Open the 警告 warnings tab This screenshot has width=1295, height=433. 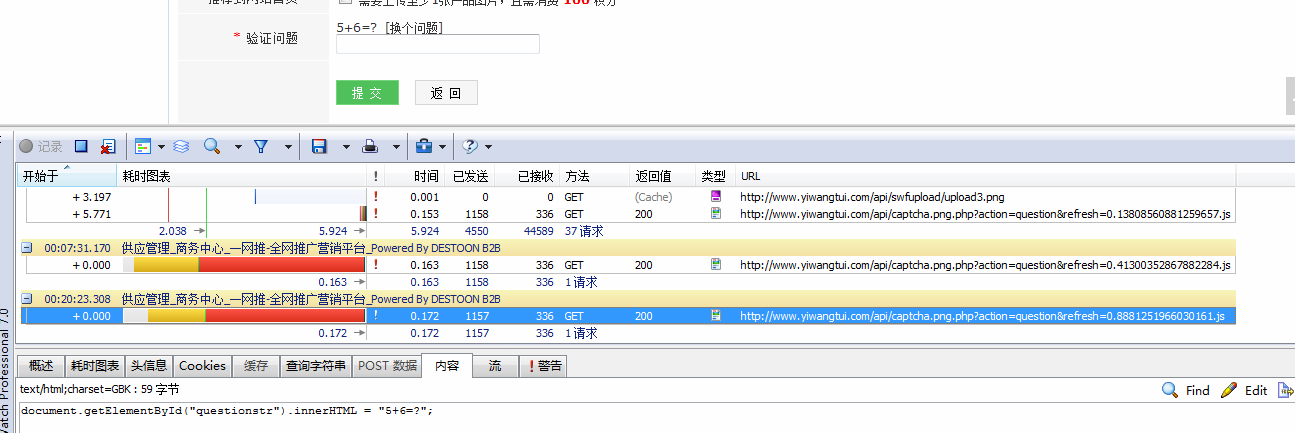point(543,366)
